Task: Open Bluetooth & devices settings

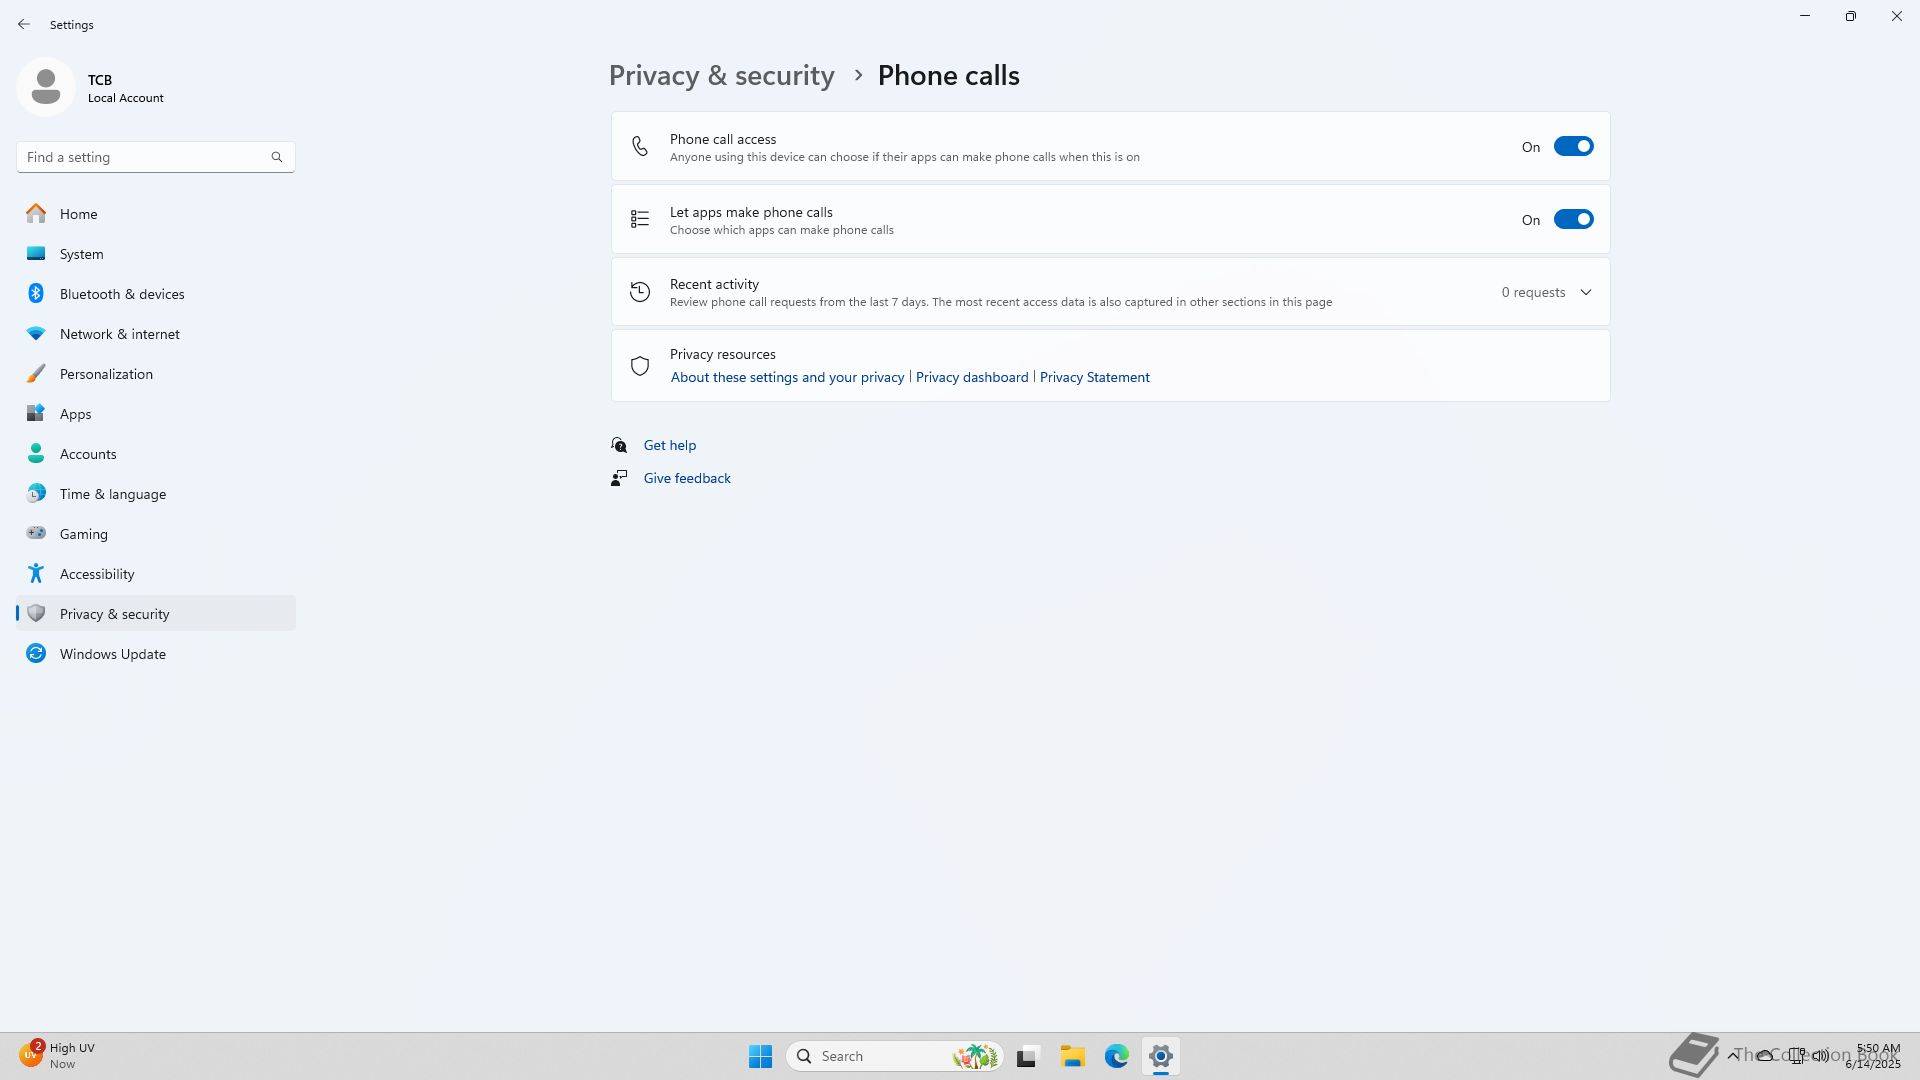Action: click(121, 294)
